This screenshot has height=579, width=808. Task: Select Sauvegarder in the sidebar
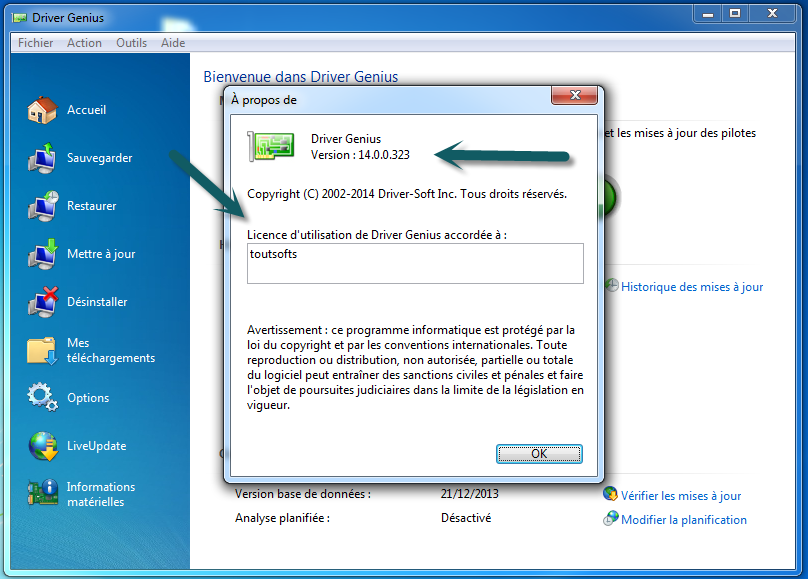[x=99, y=158]
